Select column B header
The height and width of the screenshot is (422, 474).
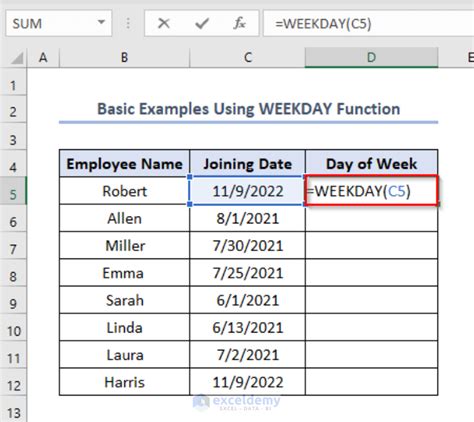(x=125, y=58)
